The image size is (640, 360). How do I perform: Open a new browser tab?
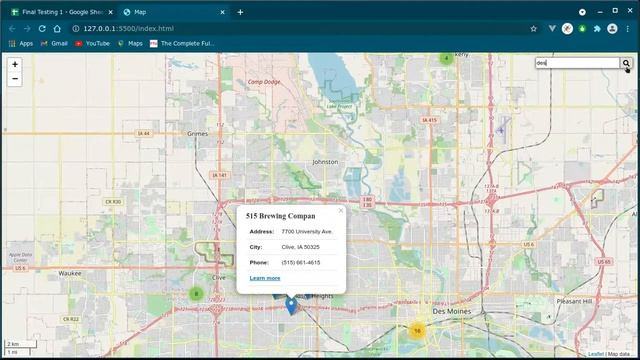tap(240, 12)
